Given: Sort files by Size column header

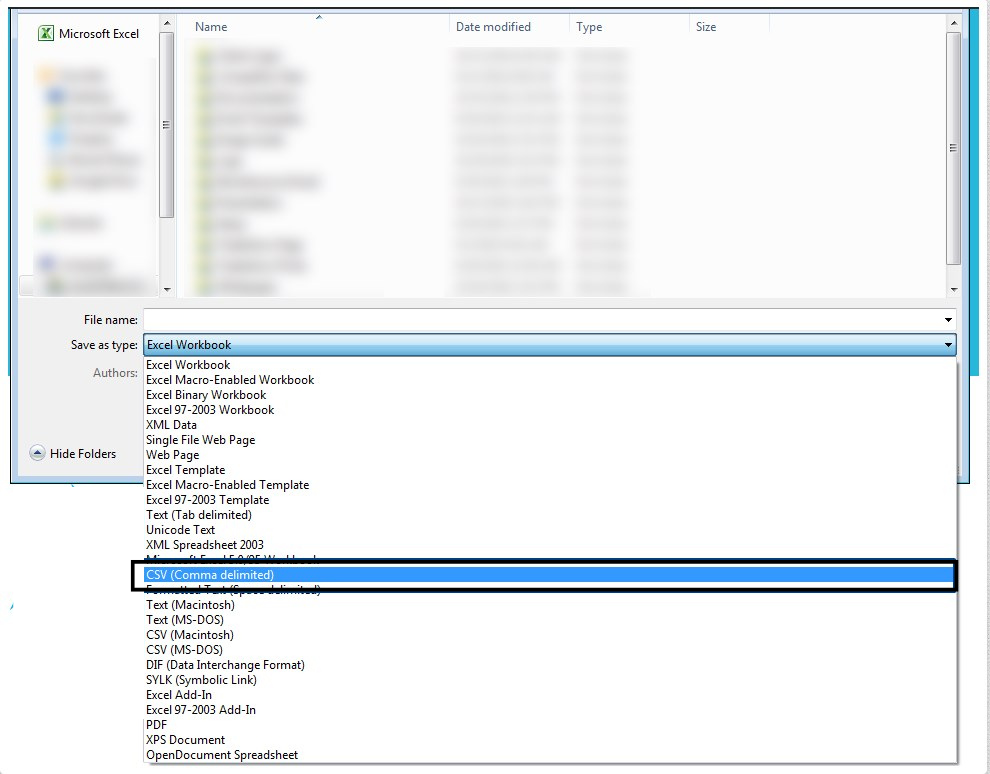Looking at the screenshot, I should coord(706,27).
